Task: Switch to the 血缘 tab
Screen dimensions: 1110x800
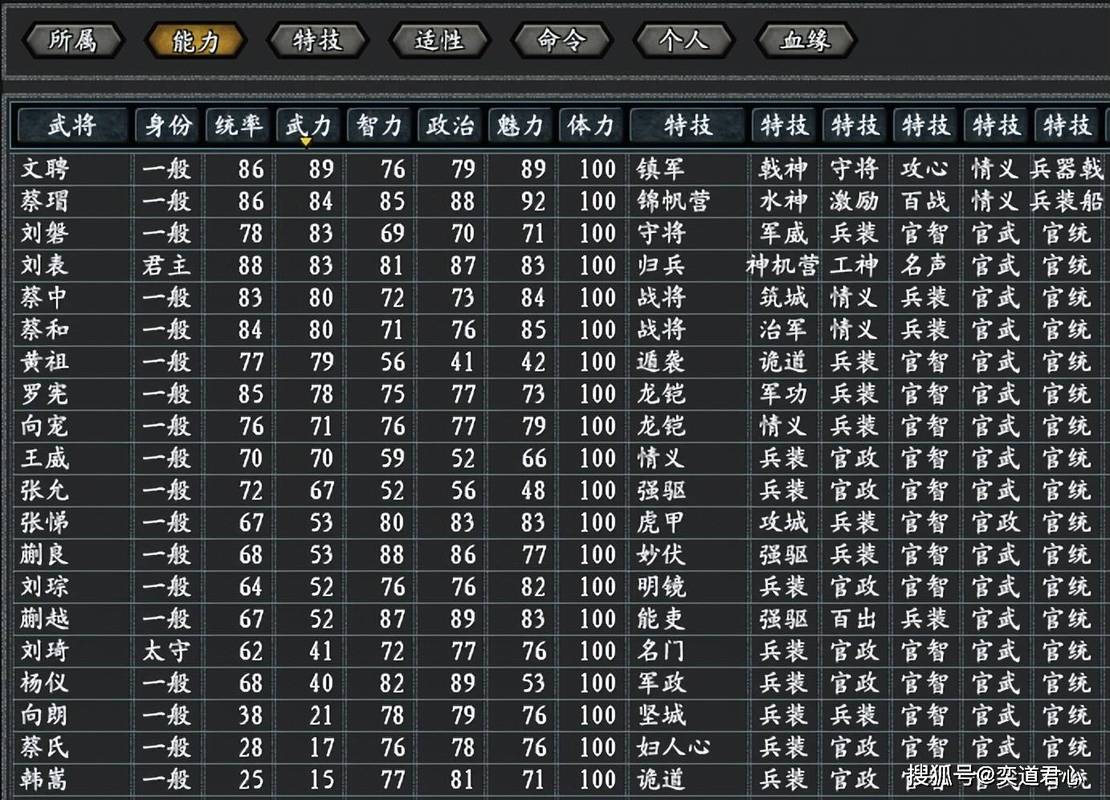Action: pyautogui.click(x=806, y=40)
